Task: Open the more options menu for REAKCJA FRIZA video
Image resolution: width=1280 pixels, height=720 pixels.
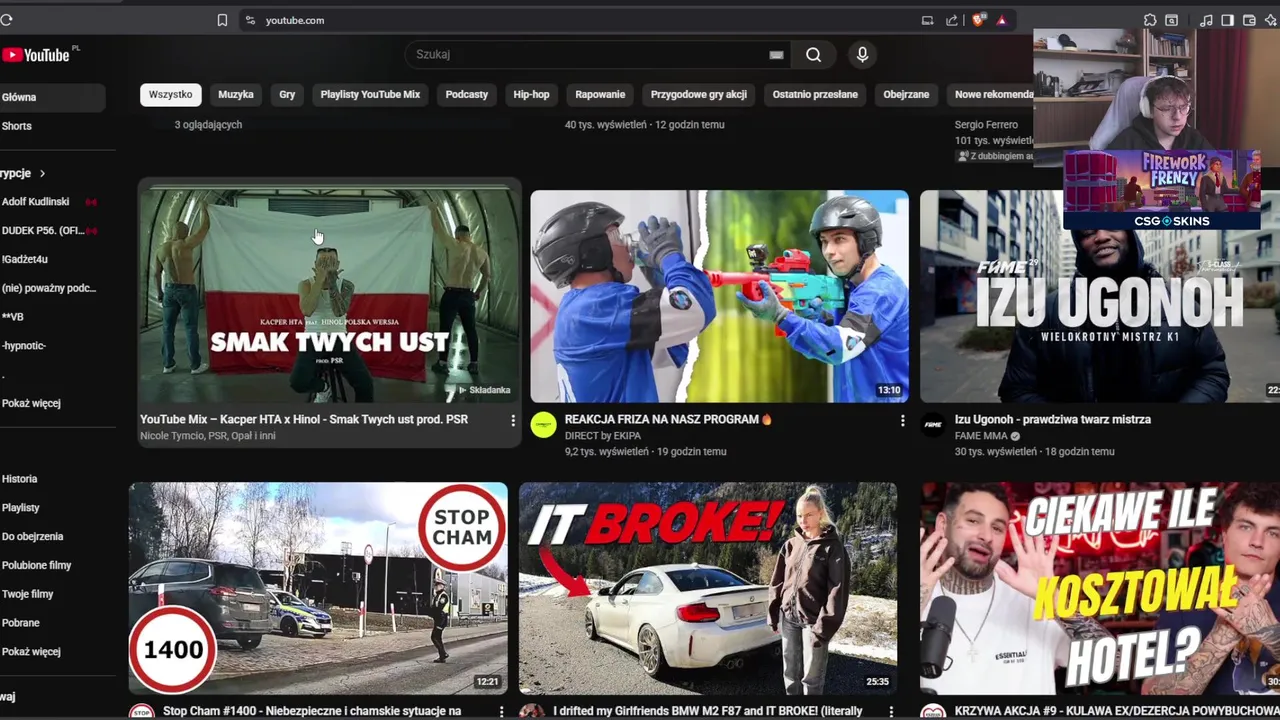Action: pyautogui.click(x=902, y=421)
